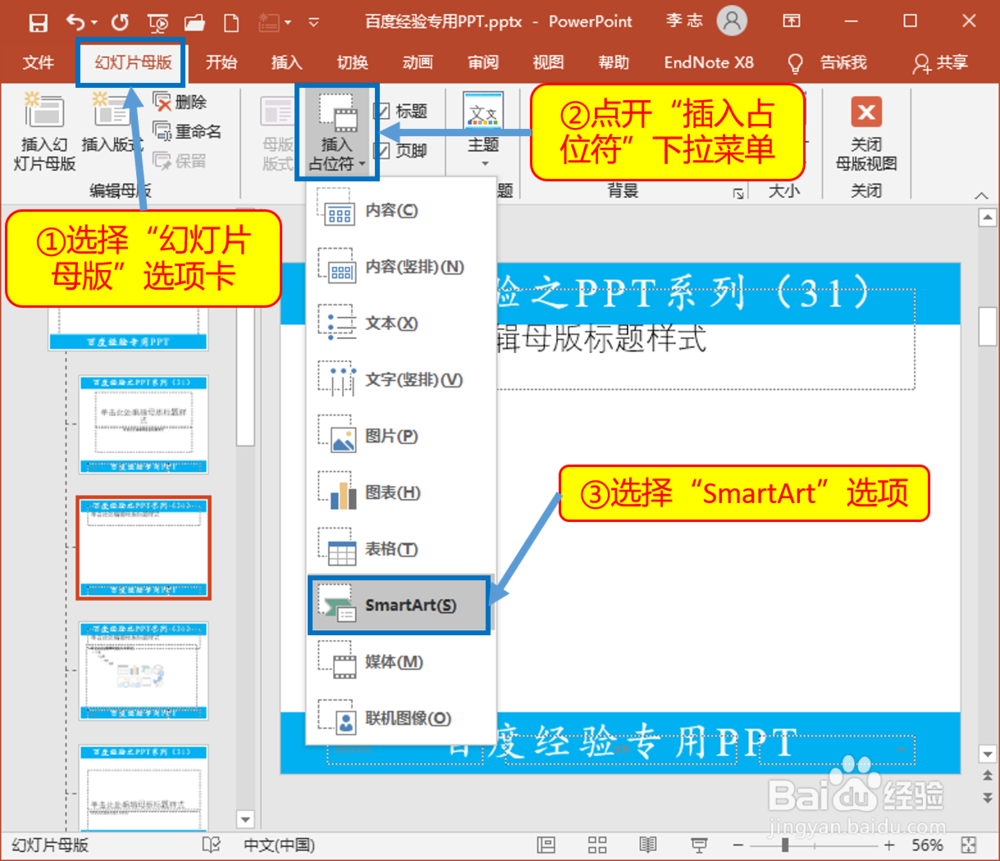Image resolution: width=1000 pixels, height=861 pixels.
Task: Select the highlighted layout thumbnail with red border
Action: (143, 548)
